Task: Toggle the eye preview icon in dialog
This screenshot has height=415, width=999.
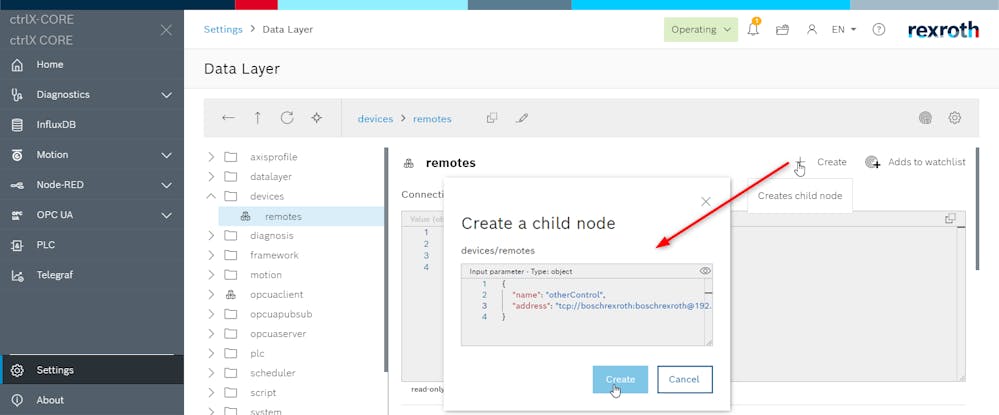Action: pos(705,271)
